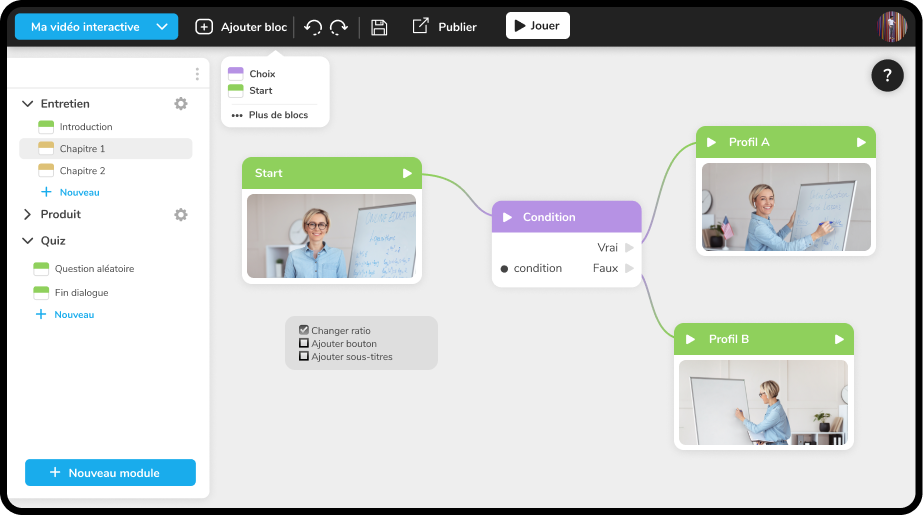Select the Start block green header
This screenshot has height=515, width=923.
click(x=332, y=173)
